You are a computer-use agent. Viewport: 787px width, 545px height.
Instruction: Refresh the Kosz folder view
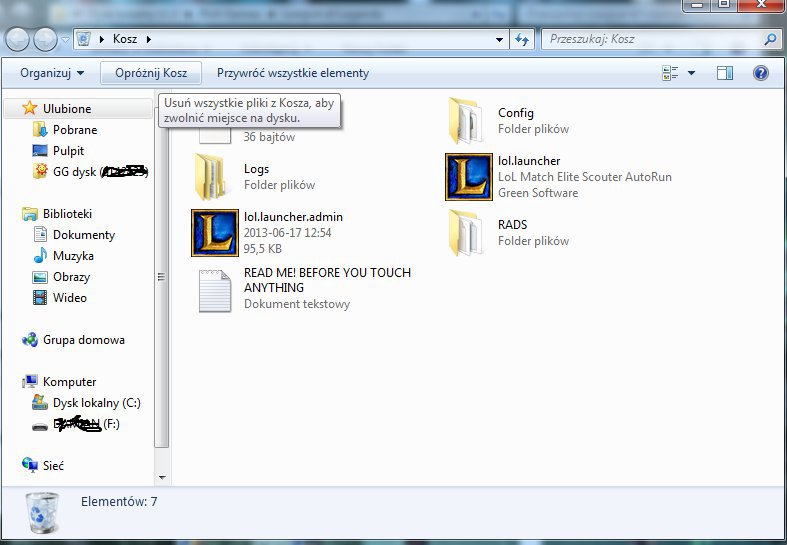tap(522, 39)
